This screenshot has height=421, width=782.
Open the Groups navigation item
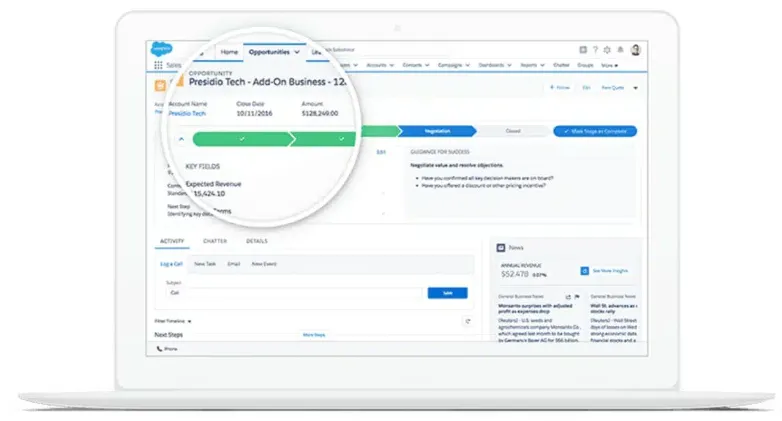pyautogui.click(x=586, y=65)
